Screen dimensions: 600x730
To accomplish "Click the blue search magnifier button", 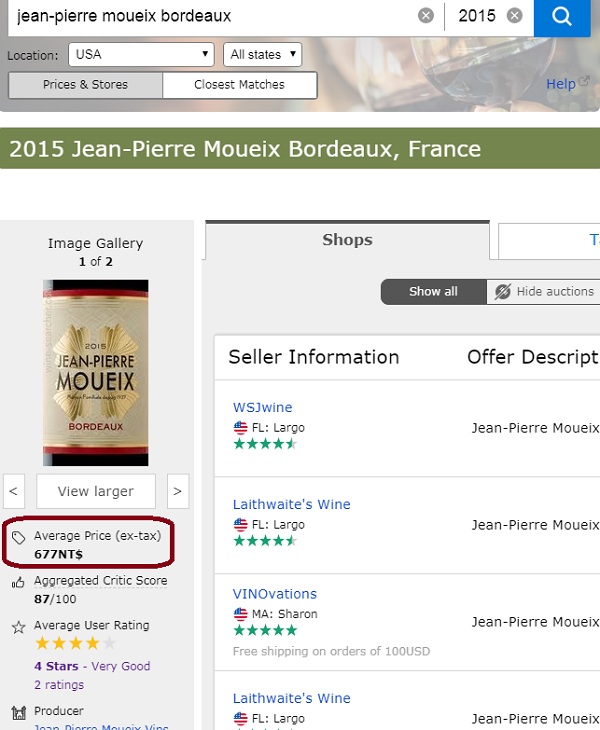I will (562, 16).
